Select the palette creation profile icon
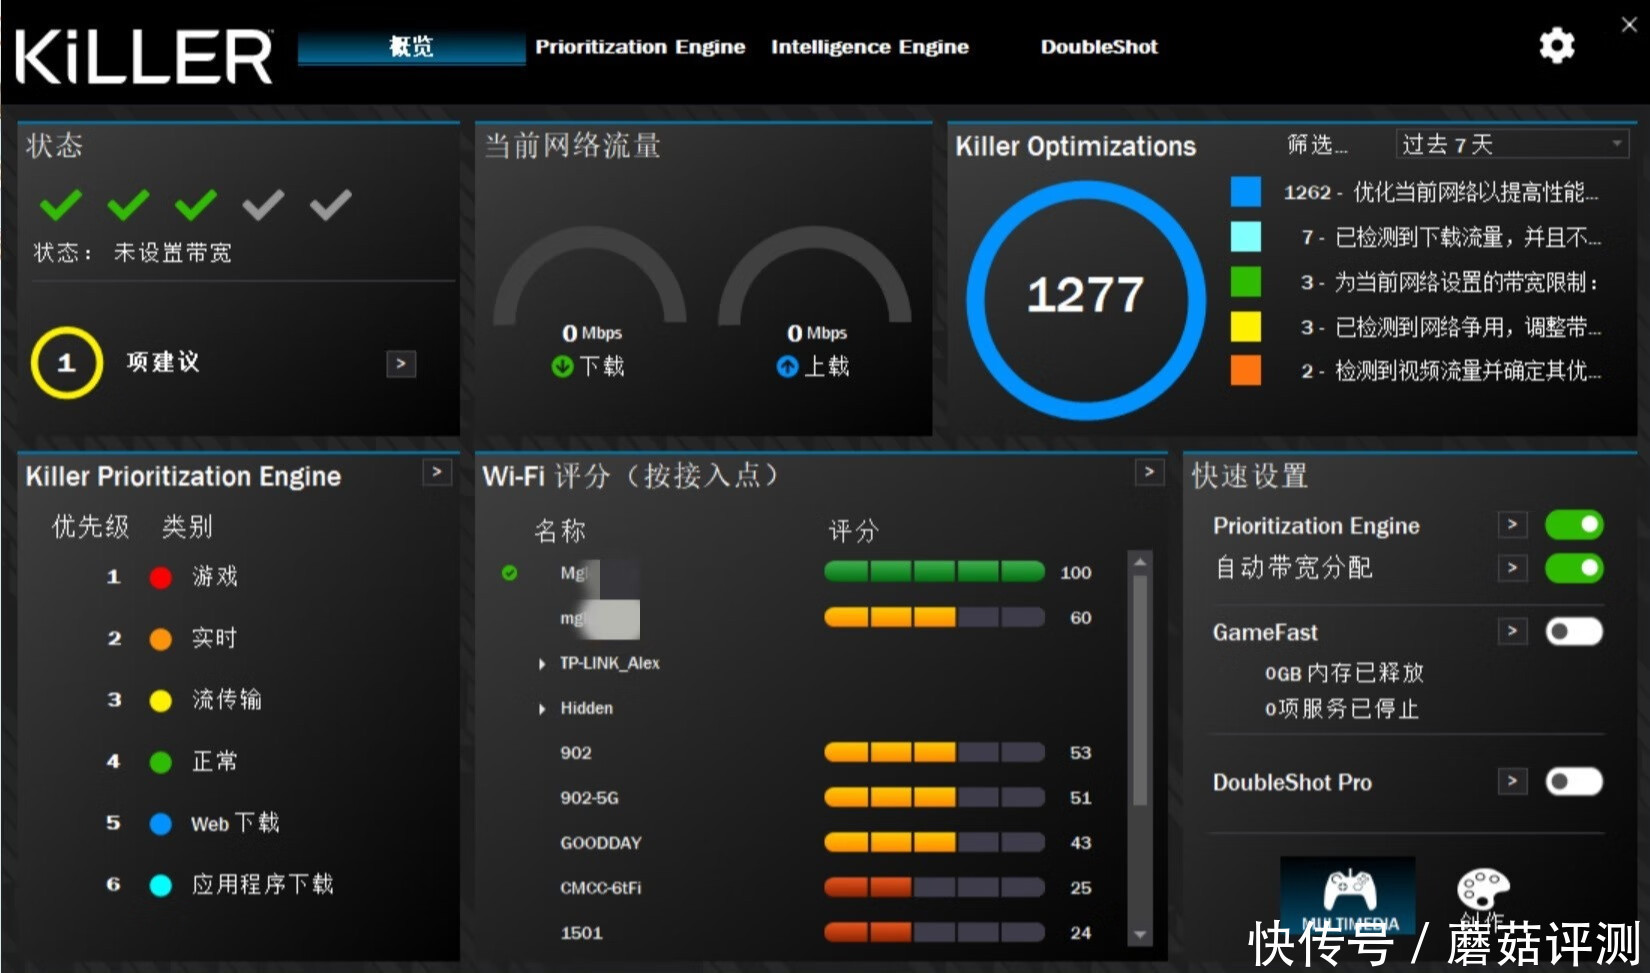This screenshot has width=1650, height=973. coord(1482,890)
